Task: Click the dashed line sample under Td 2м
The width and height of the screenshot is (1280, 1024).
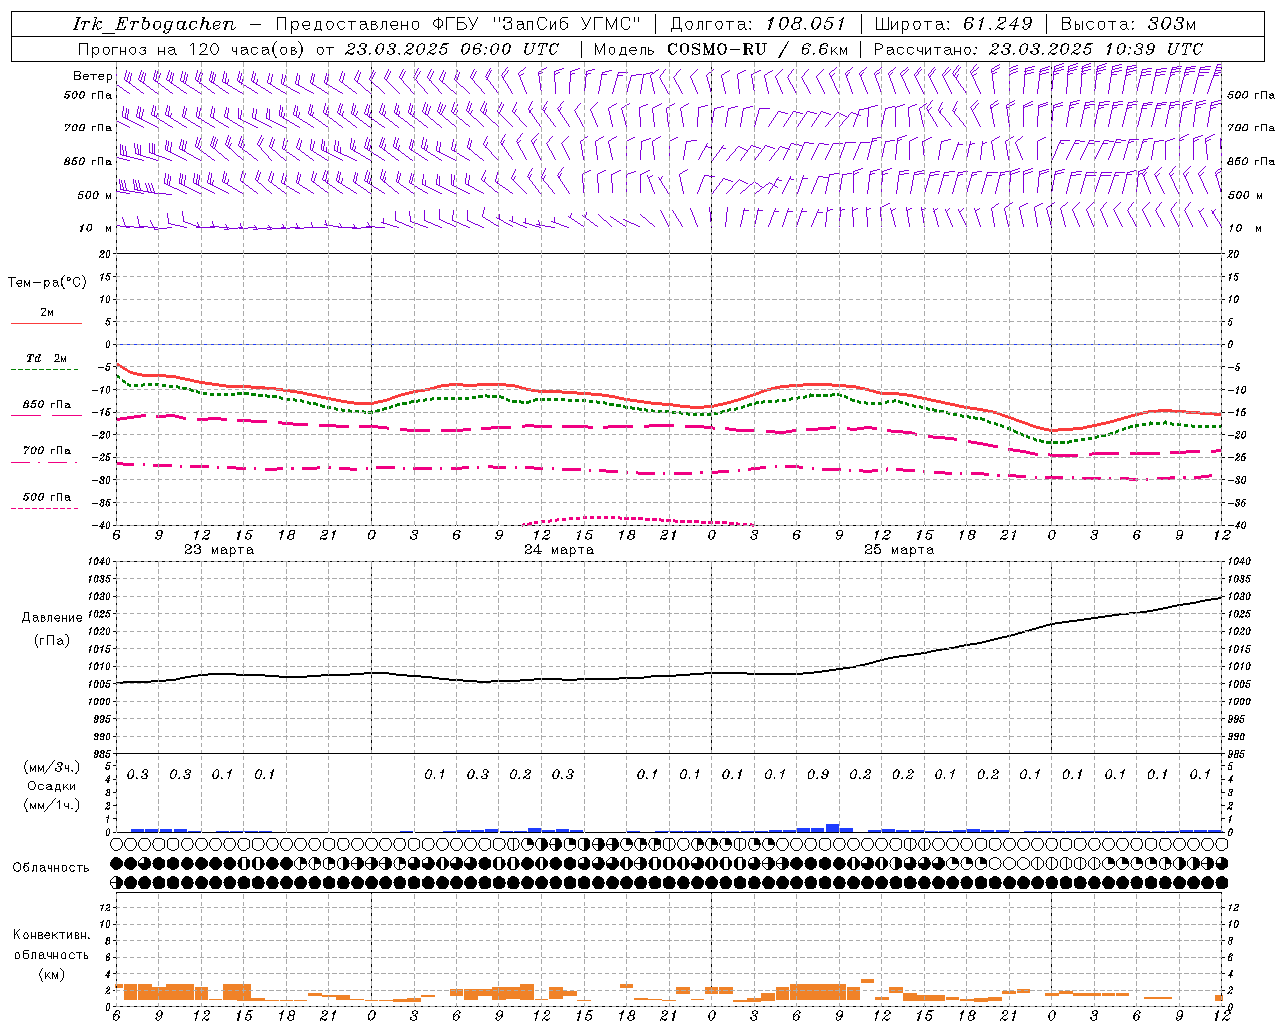Action: (46, 370)
